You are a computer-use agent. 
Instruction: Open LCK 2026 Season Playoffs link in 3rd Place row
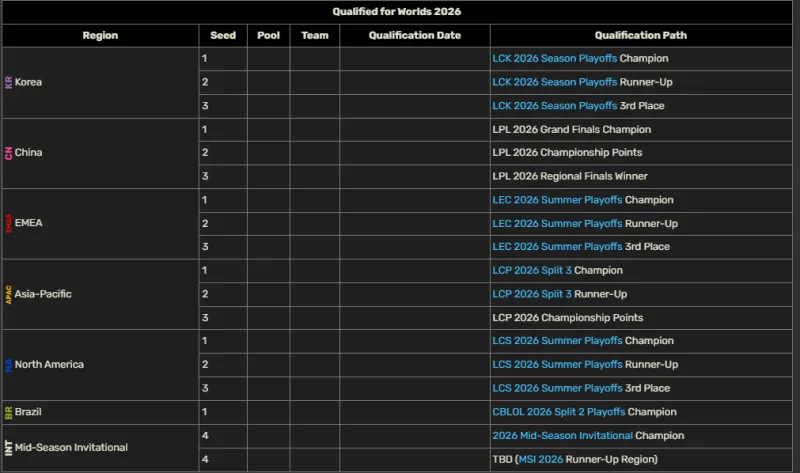[554, 106]
